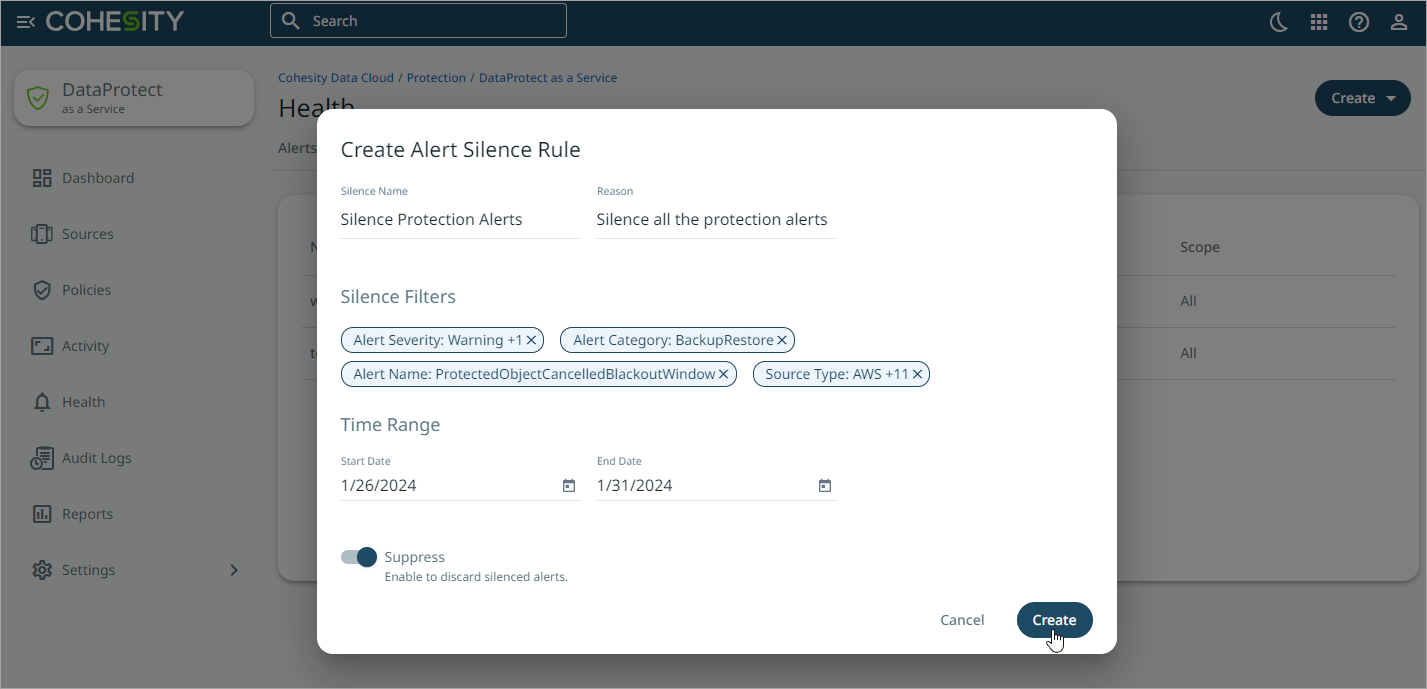Go to Audit Logs in sidebar
The width and height of the screenshot is (1427, 689).
[x=96, y=458]
